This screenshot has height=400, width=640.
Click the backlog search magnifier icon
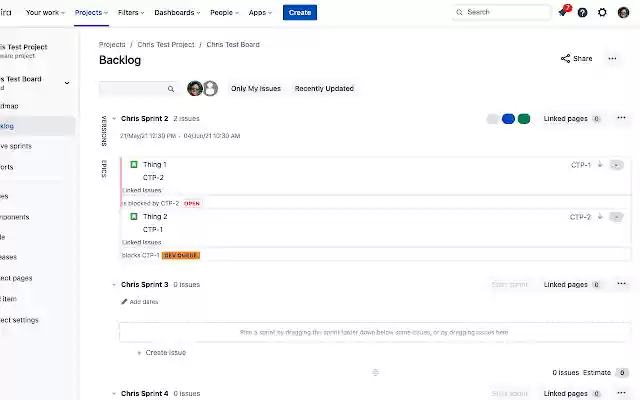pyautogui.click(x=171, y=89)
